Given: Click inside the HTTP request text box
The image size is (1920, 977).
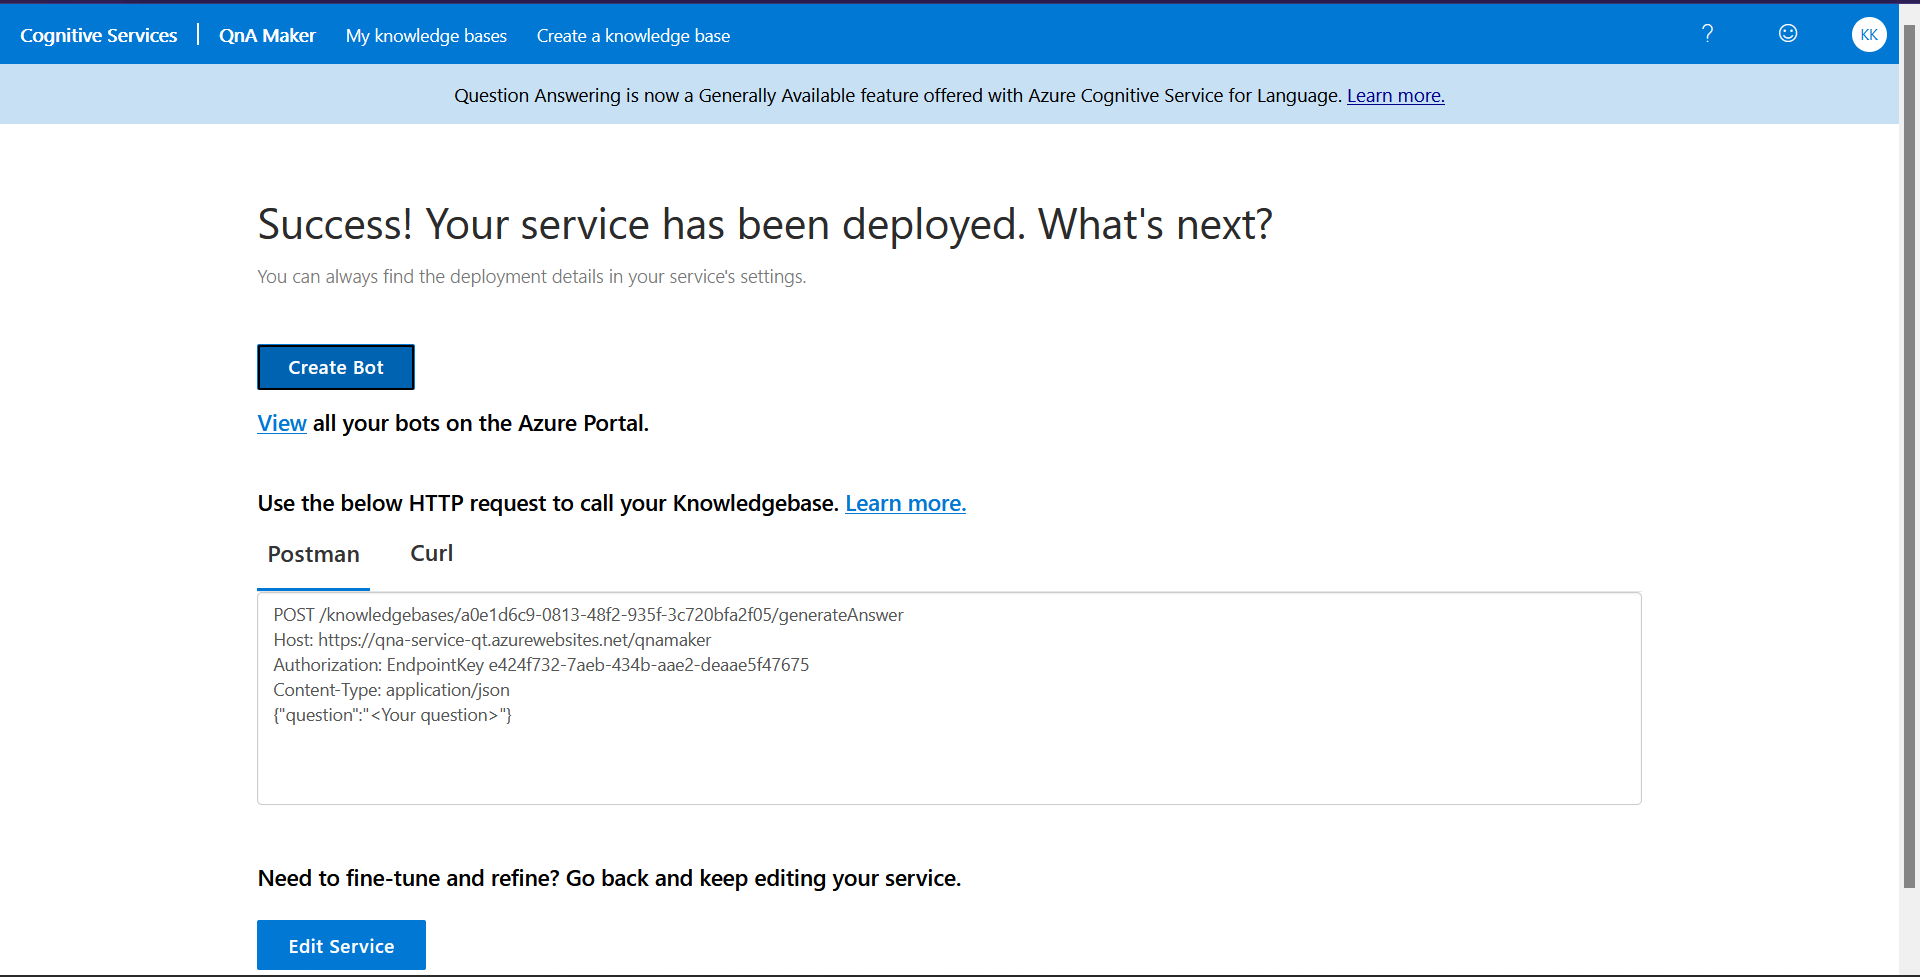Looking at the screenshot, I should tap(949, 698).
